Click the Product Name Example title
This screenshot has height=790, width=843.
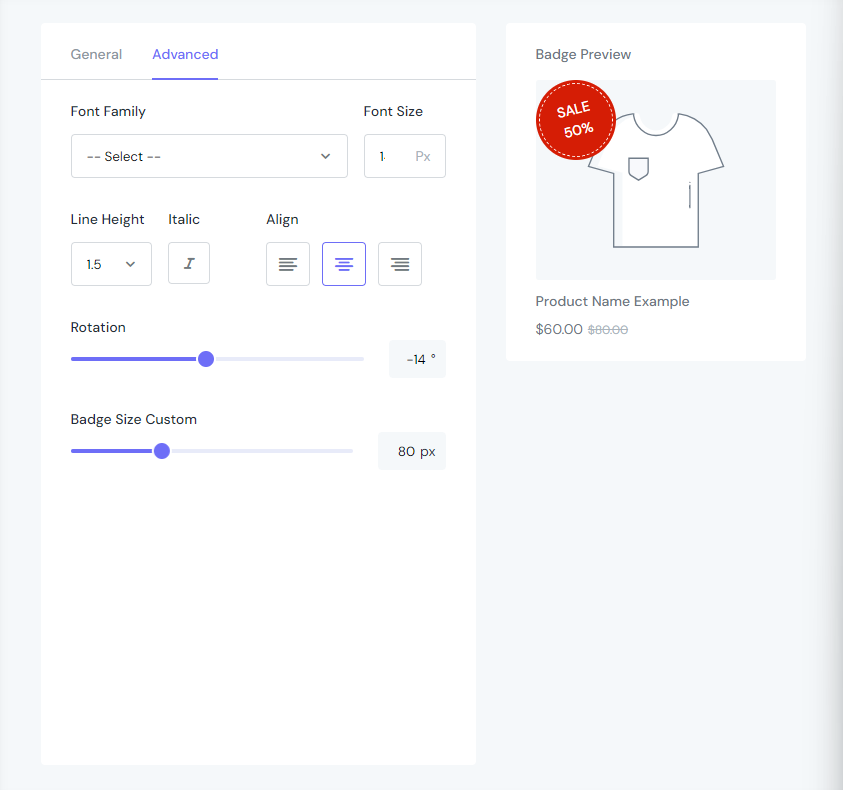(612, 301)
